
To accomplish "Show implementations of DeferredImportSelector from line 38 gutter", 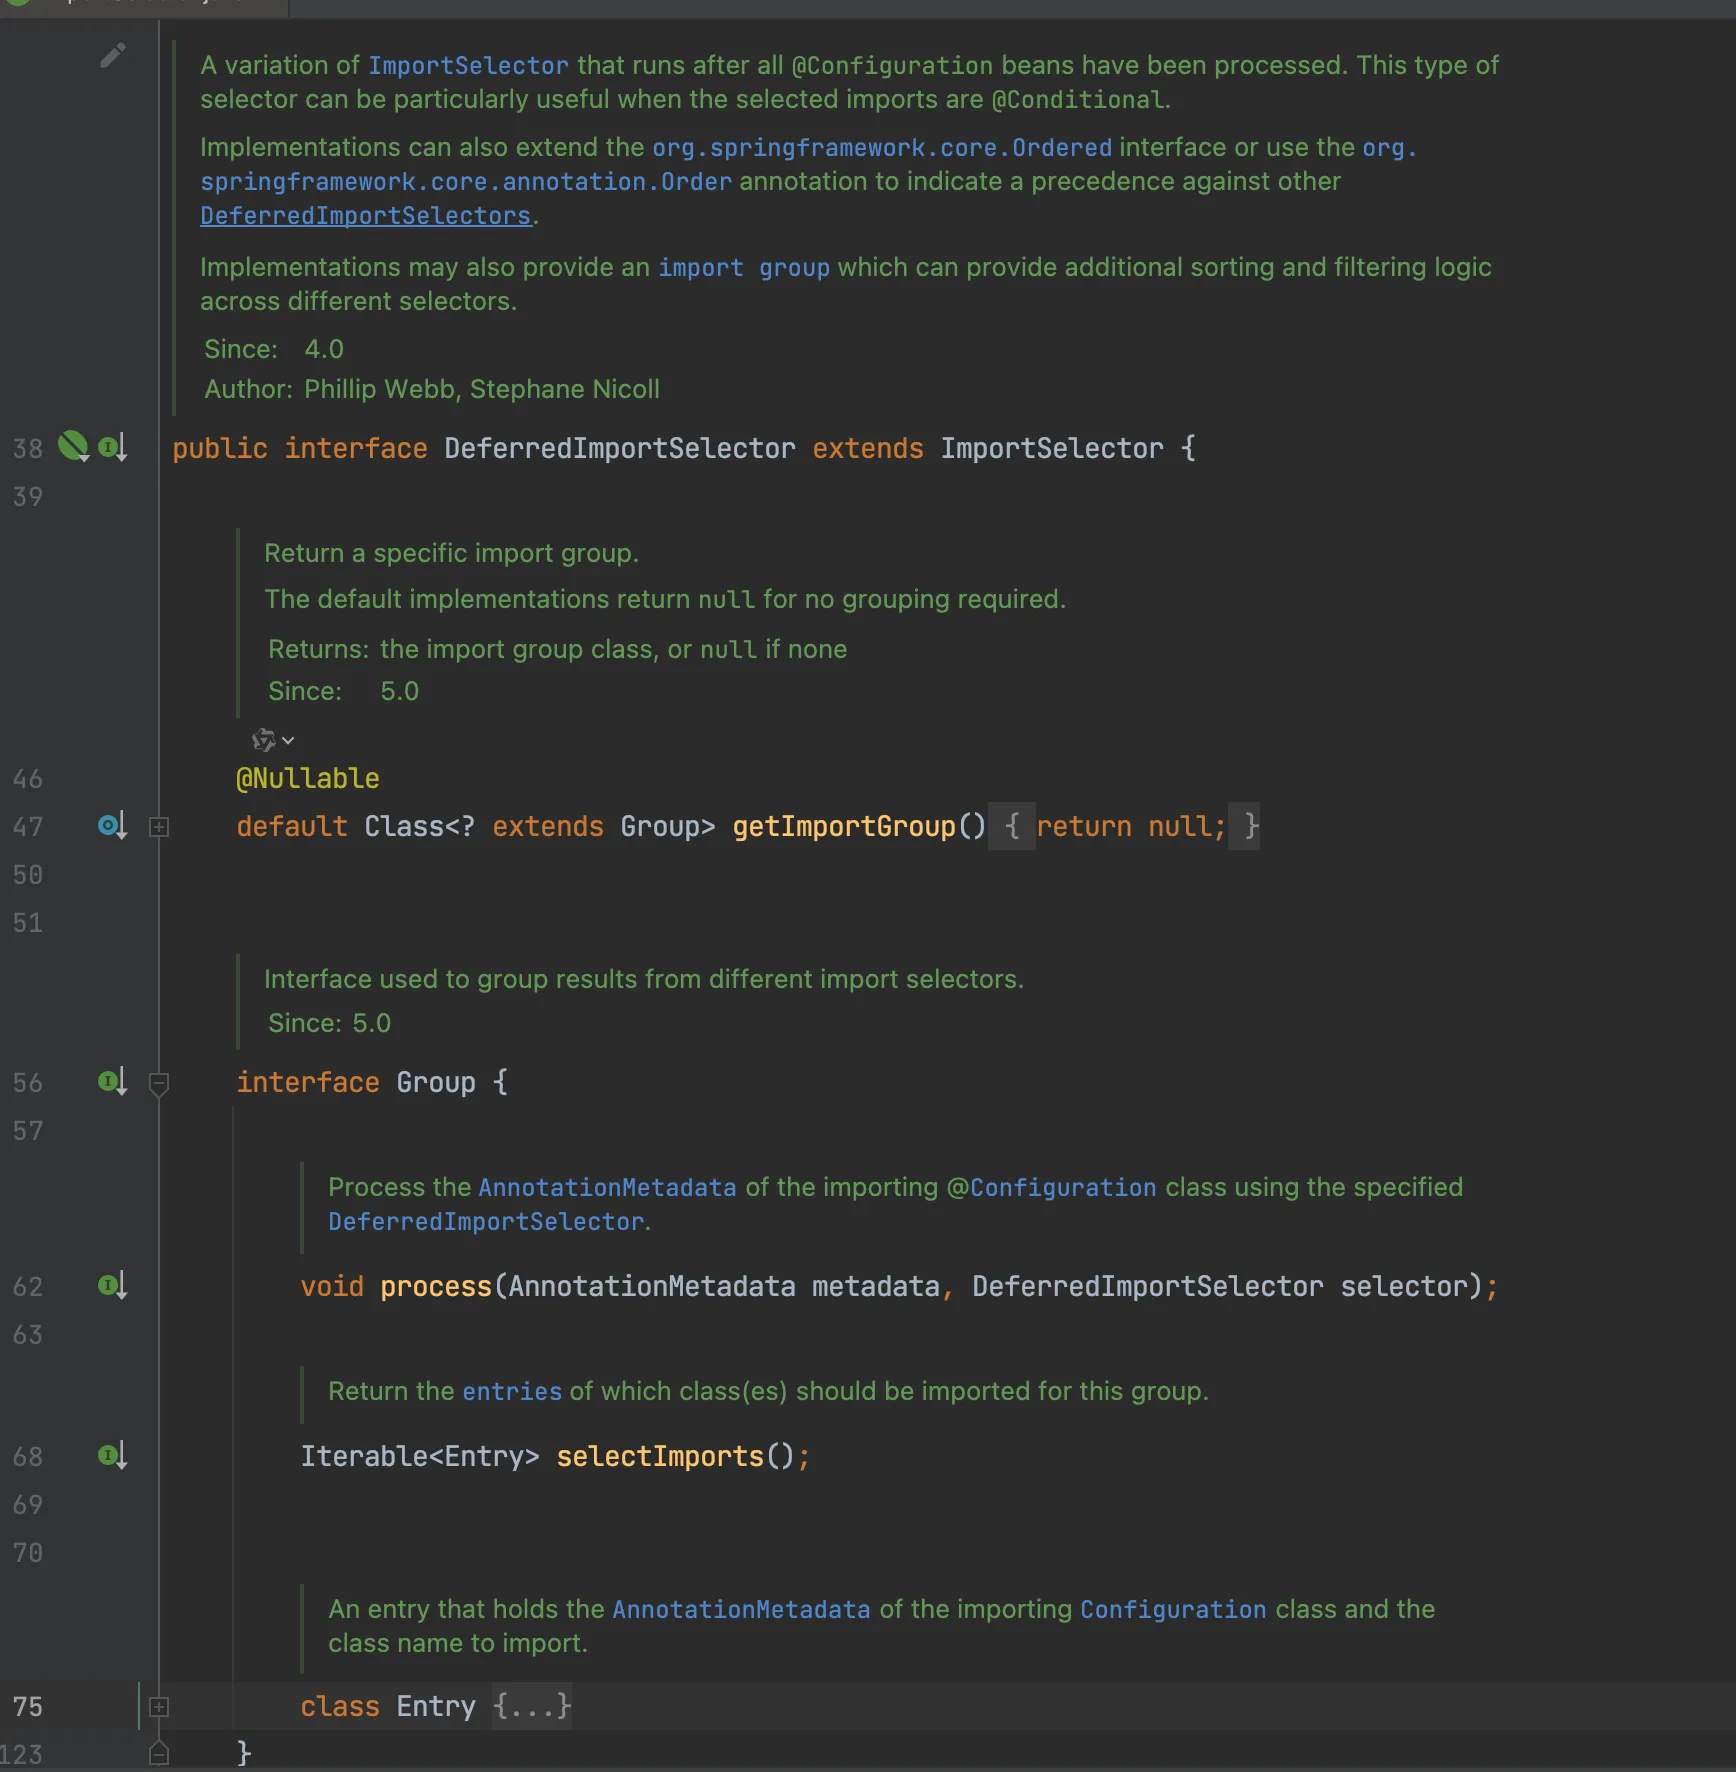I will click(112, 447).
